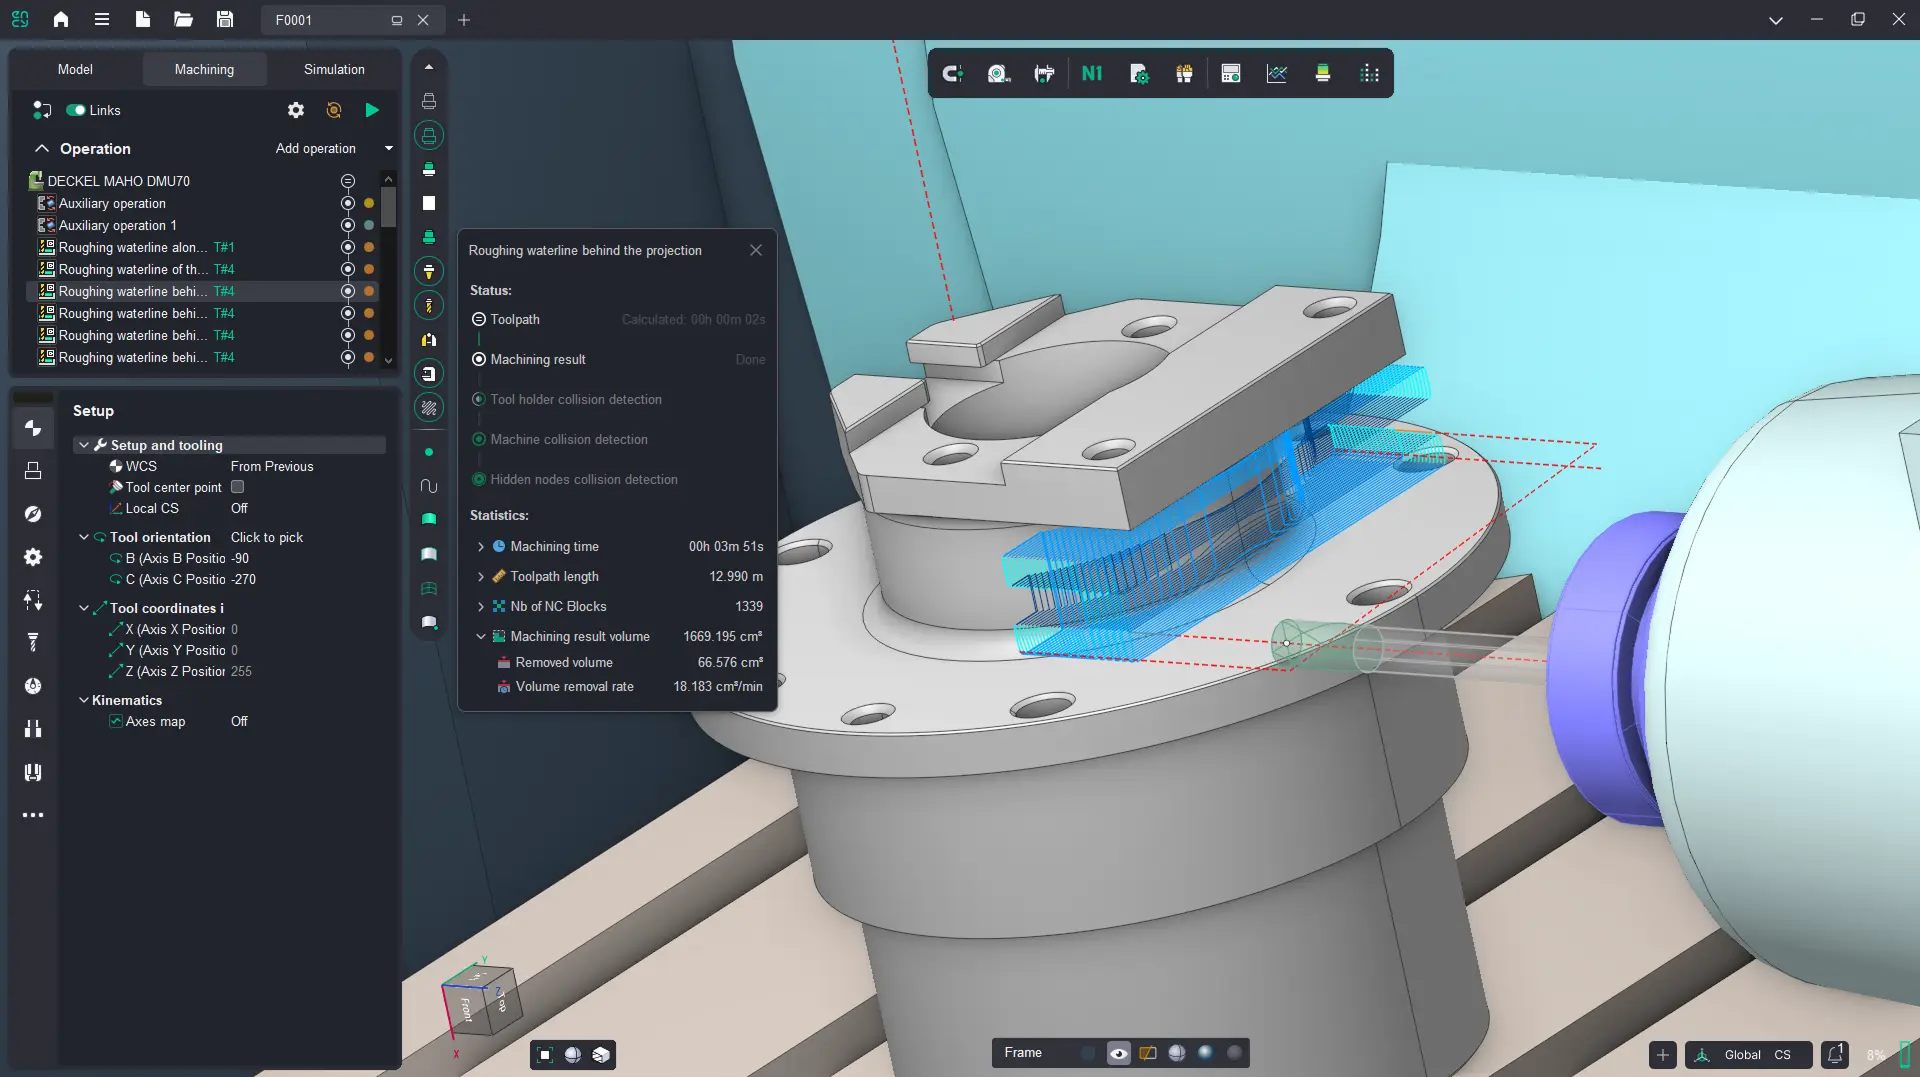Switch to the Model tab
This screenshot has width=1920, height=1077.
(75, 69)
